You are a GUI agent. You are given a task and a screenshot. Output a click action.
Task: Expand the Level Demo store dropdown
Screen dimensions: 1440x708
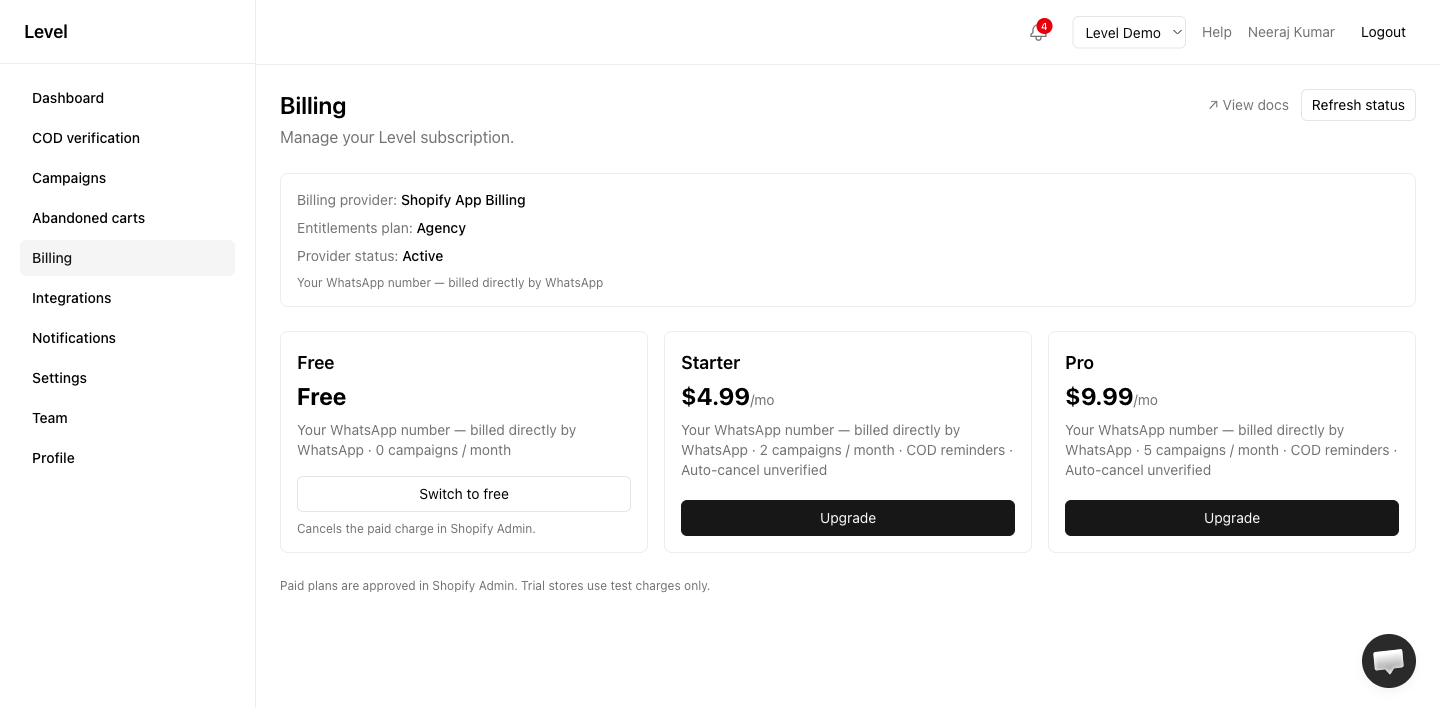click(1129, 32)
